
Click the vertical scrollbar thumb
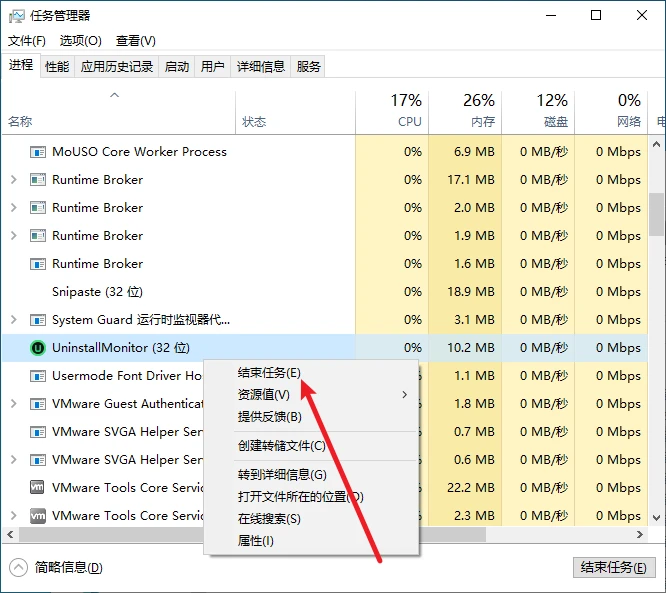656,215
